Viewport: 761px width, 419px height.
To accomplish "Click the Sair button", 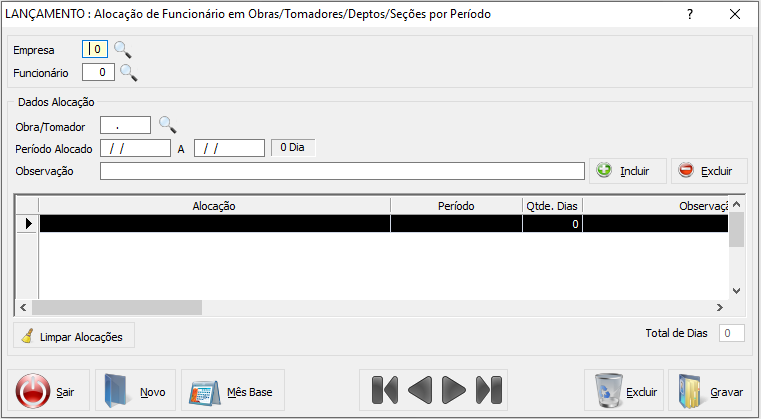I will (x=49, y=390).
